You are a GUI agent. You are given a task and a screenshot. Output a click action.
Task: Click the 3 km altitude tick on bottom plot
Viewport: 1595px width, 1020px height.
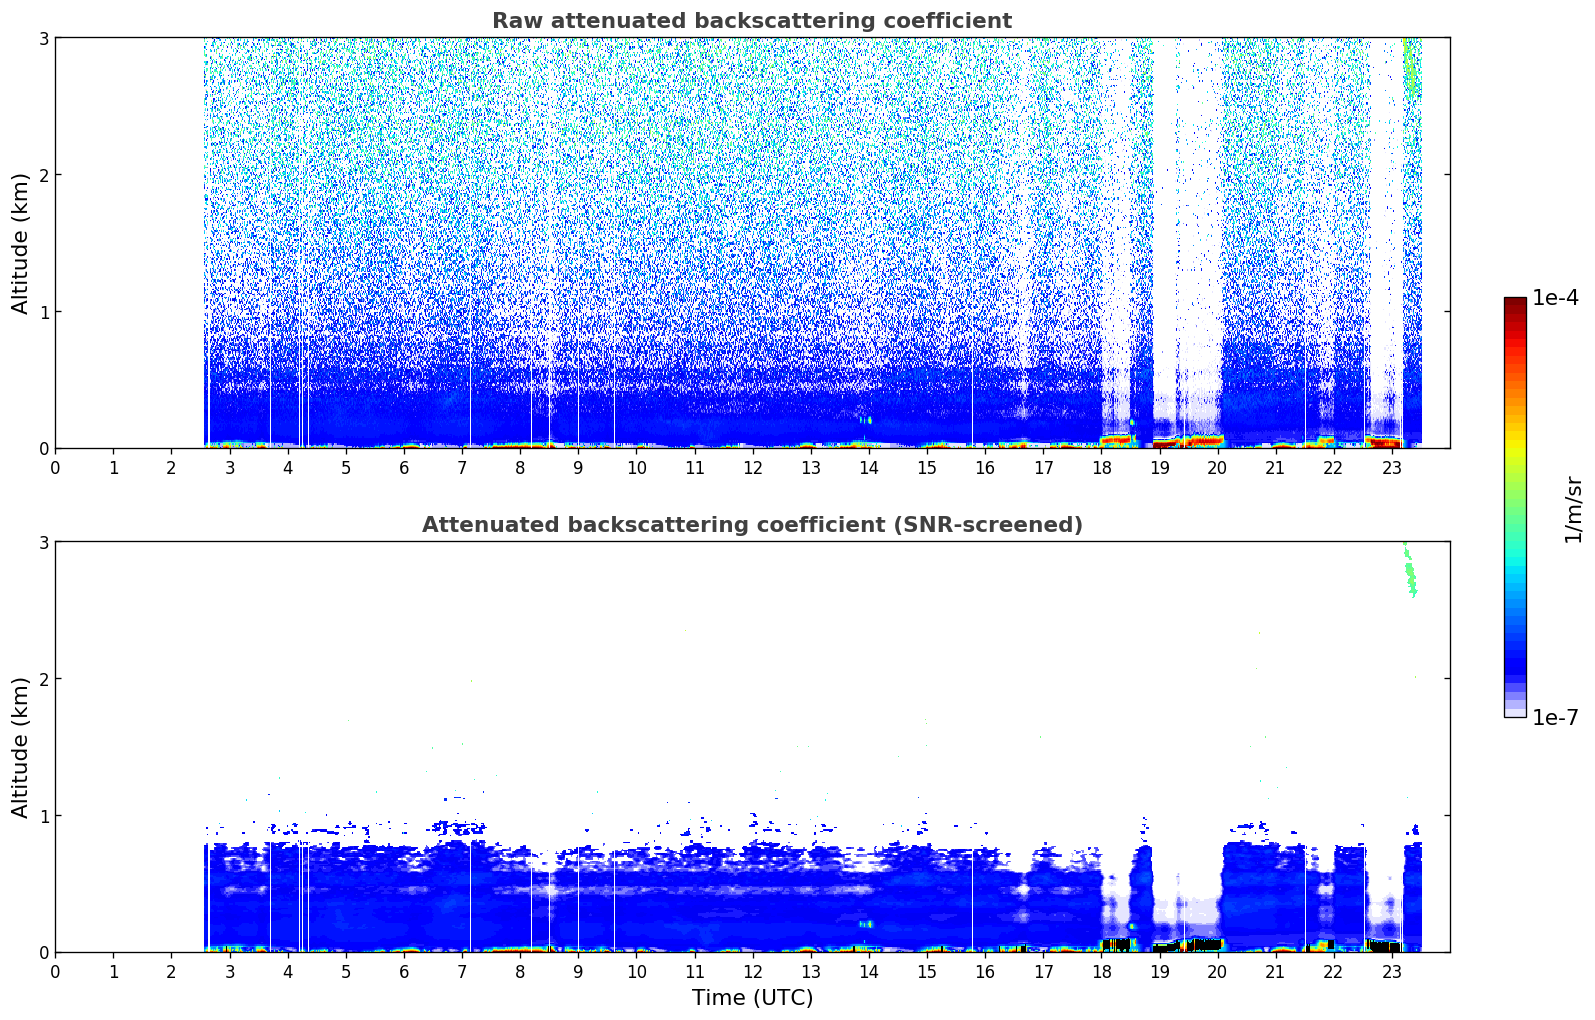[43, 542]
